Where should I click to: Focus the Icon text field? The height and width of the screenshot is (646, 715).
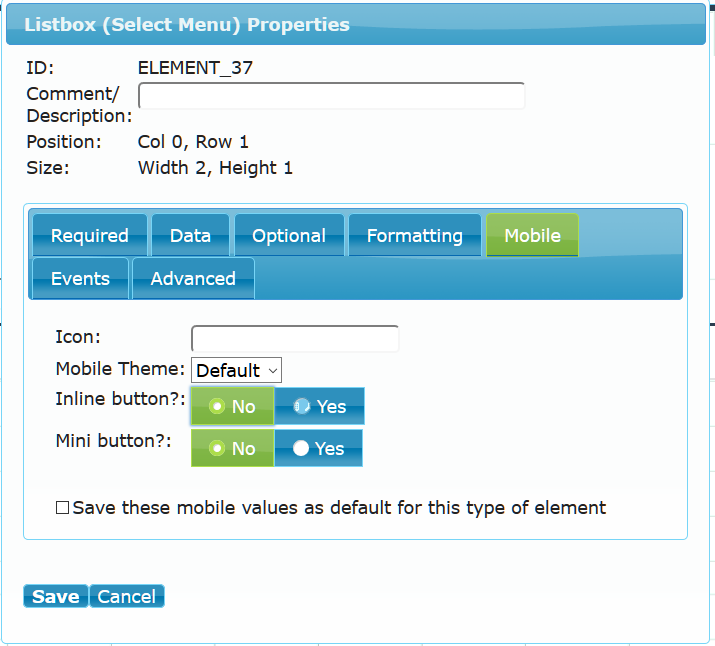[x=295, y=339]
